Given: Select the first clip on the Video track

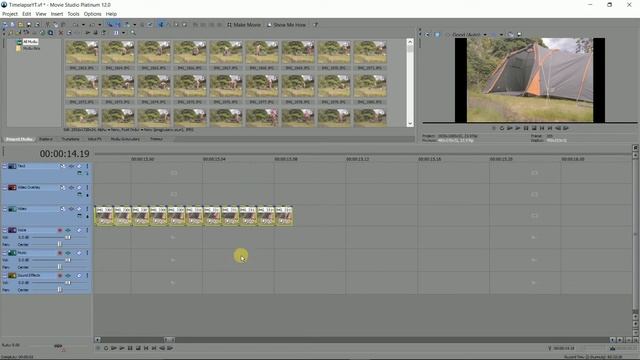Looking at the screenshot, I should [x=104, y=216].
